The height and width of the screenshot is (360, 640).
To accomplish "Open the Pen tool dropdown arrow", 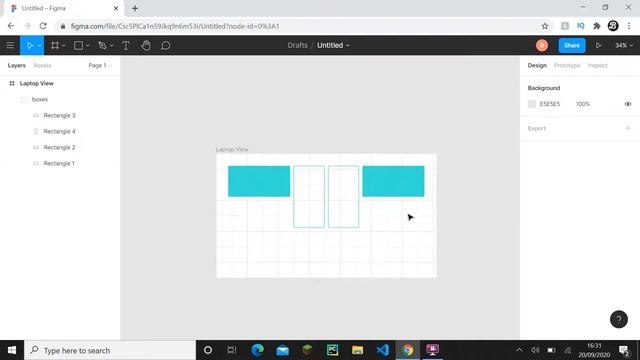I will pyautogui.click(x=111, y=45).
